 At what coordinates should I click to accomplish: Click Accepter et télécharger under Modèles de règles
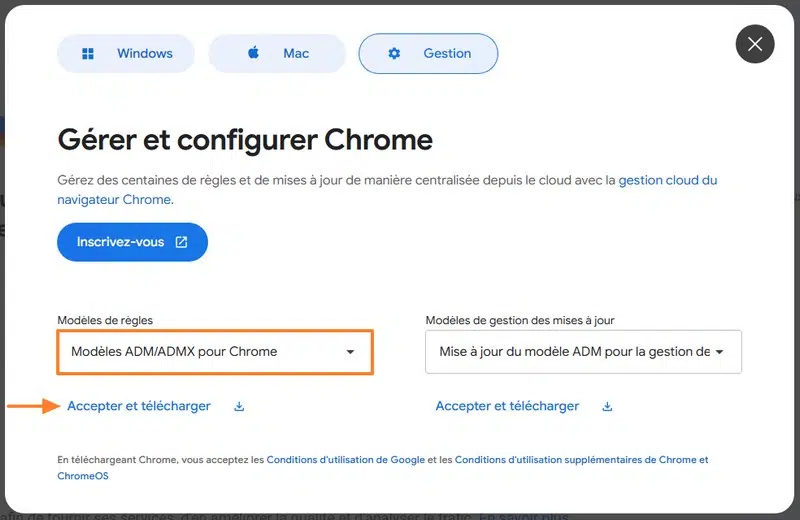pyautogui.click(x=139, y=406)
